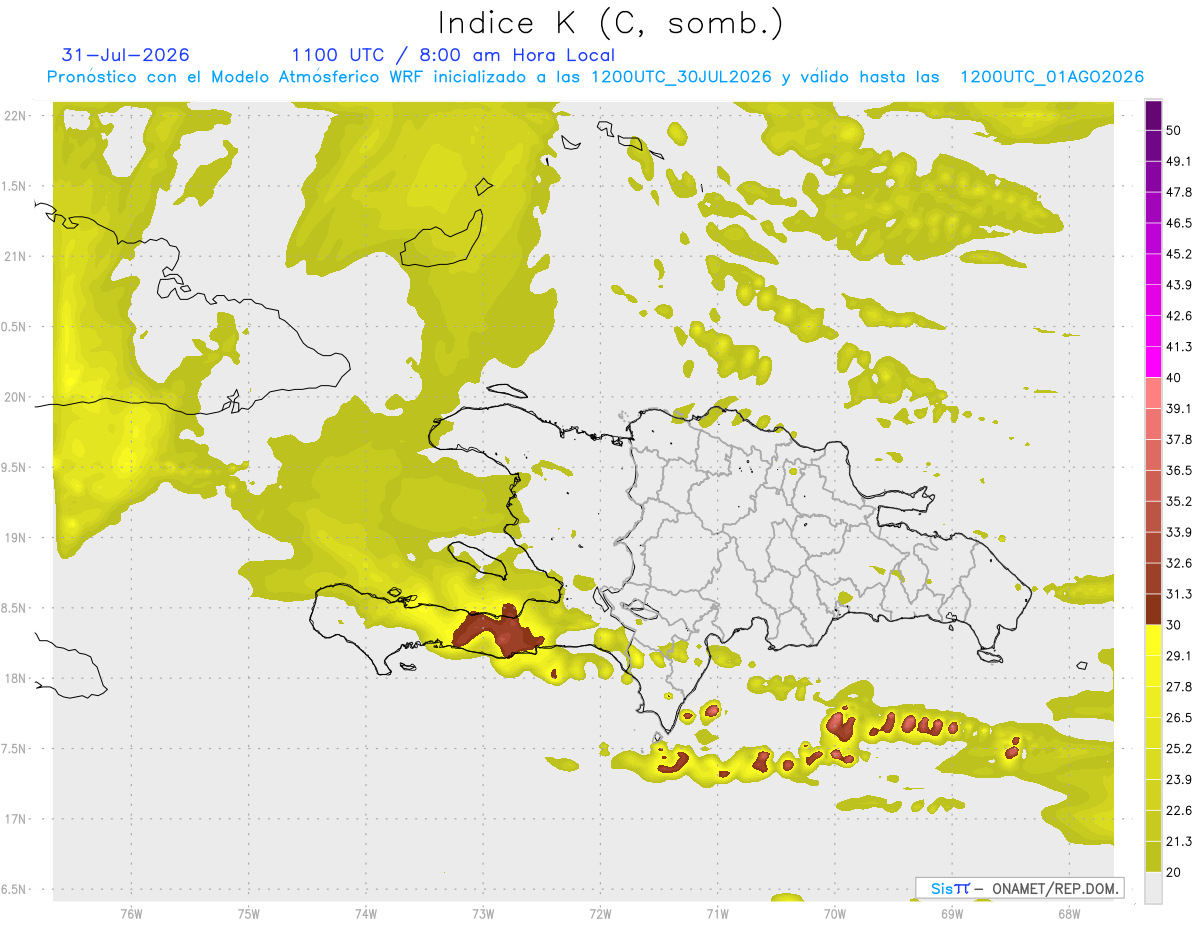1200x927 pixels.
Task: Click the 19N latitude label
Action: (x=15, y=537)
